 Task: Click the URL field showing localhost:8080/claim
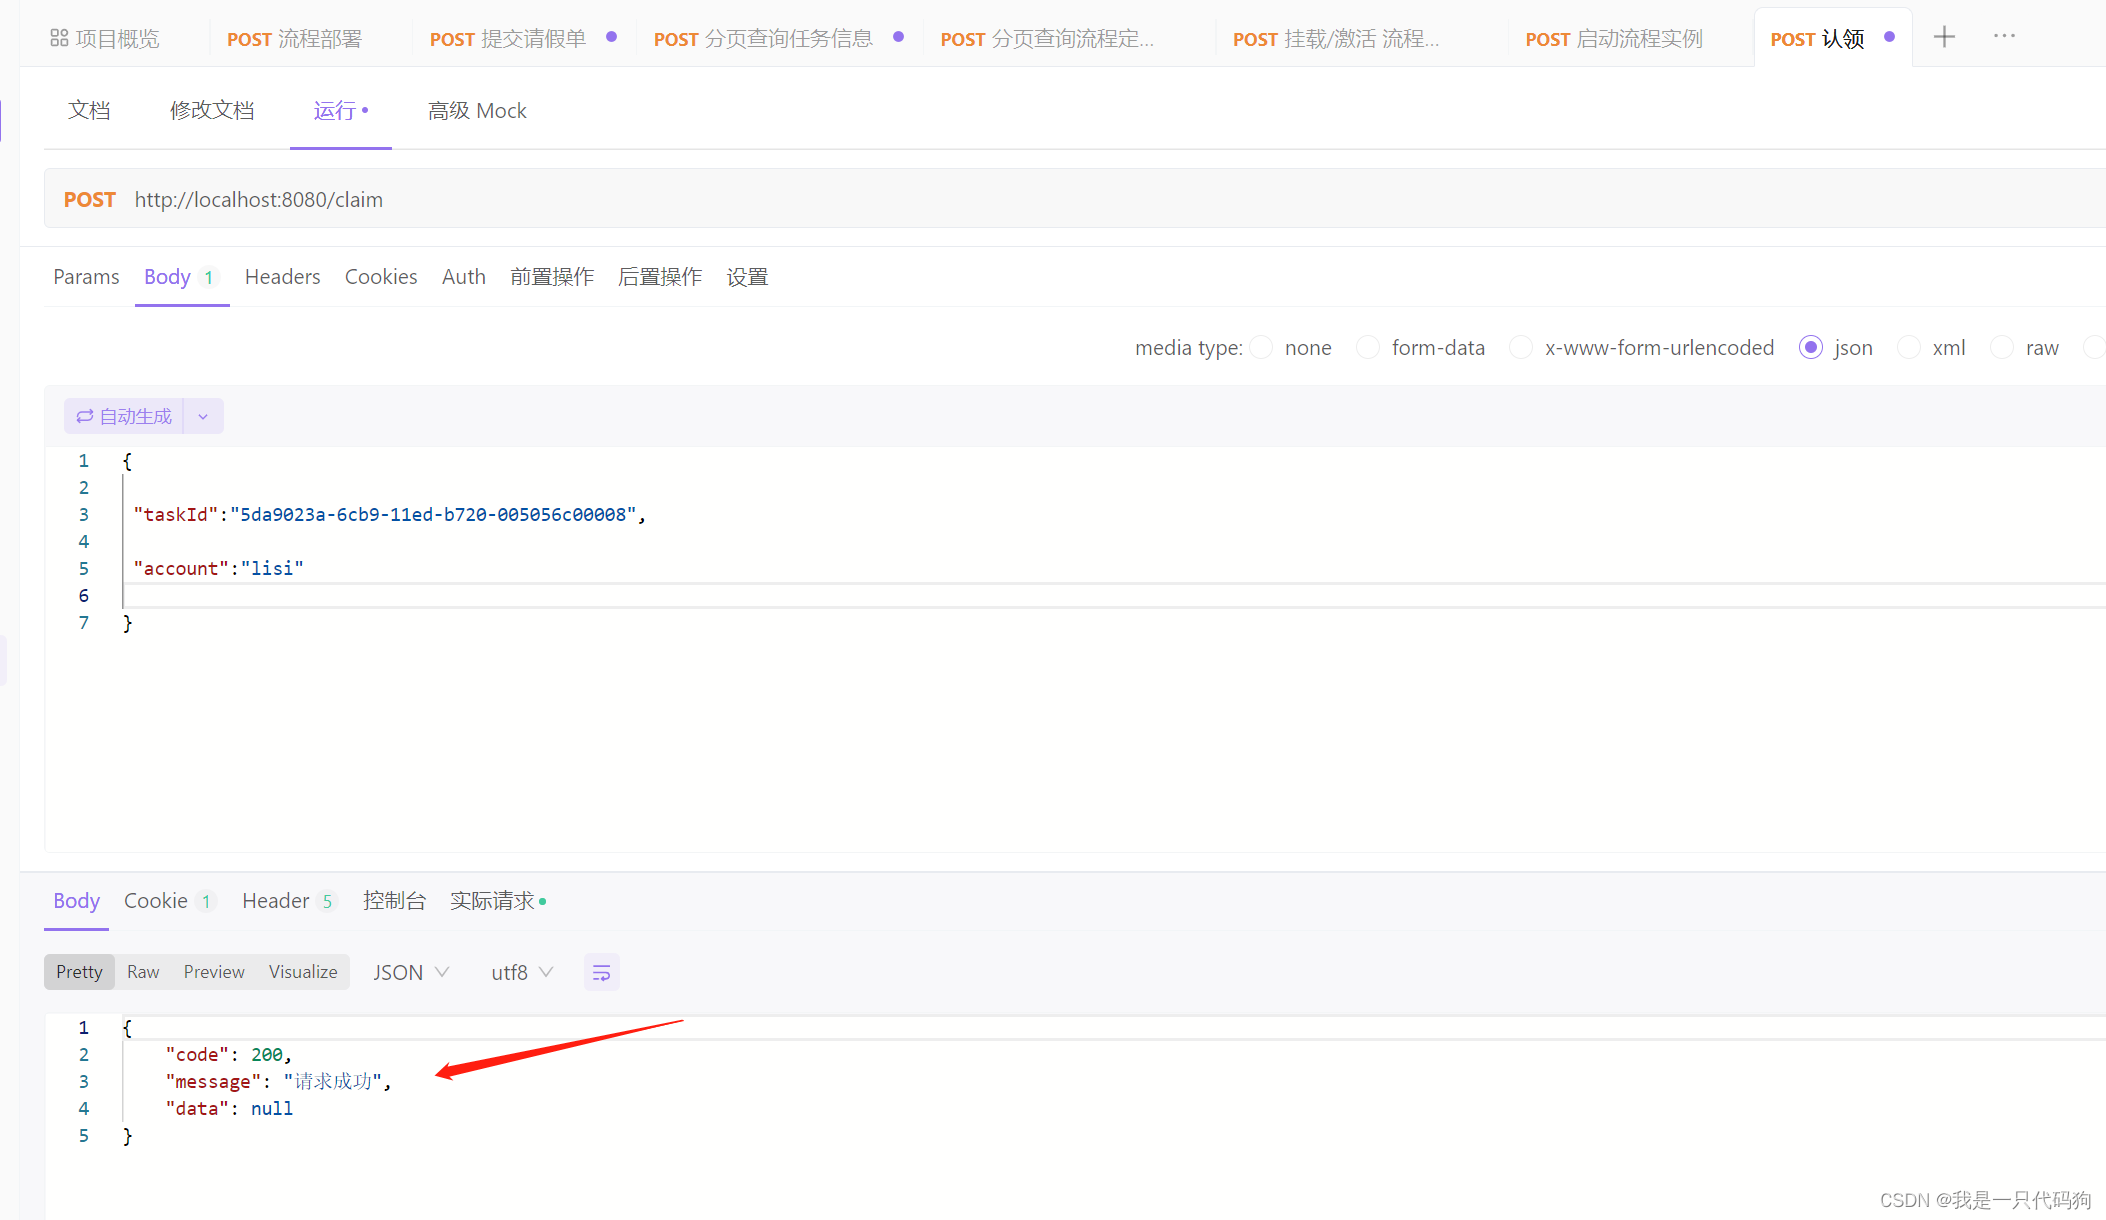(259, 199)
